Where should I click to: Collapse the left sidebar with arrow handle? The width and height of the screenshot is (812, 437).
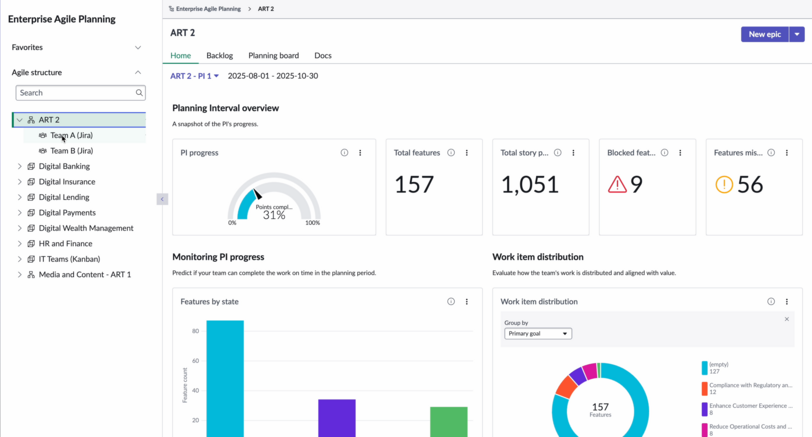162,199
